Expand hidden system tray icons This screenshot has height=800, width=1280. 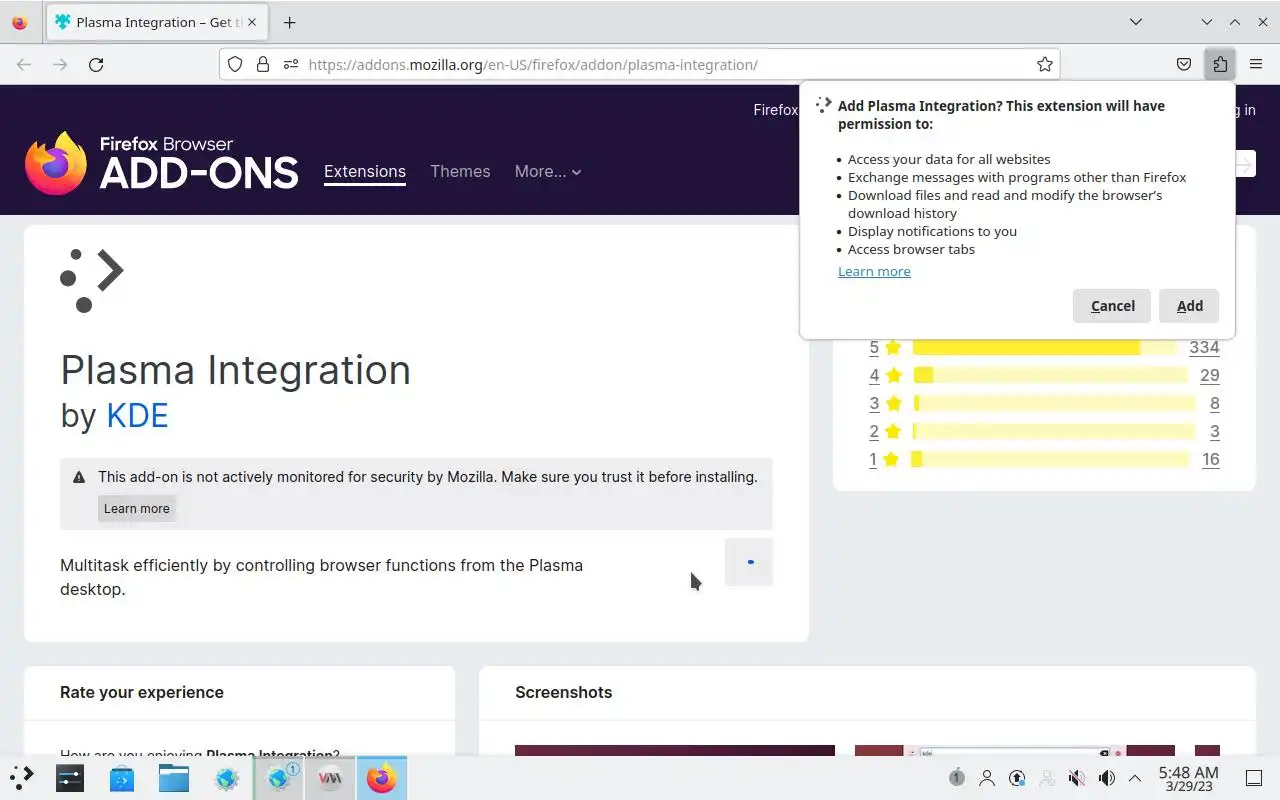coord(1135,777)
